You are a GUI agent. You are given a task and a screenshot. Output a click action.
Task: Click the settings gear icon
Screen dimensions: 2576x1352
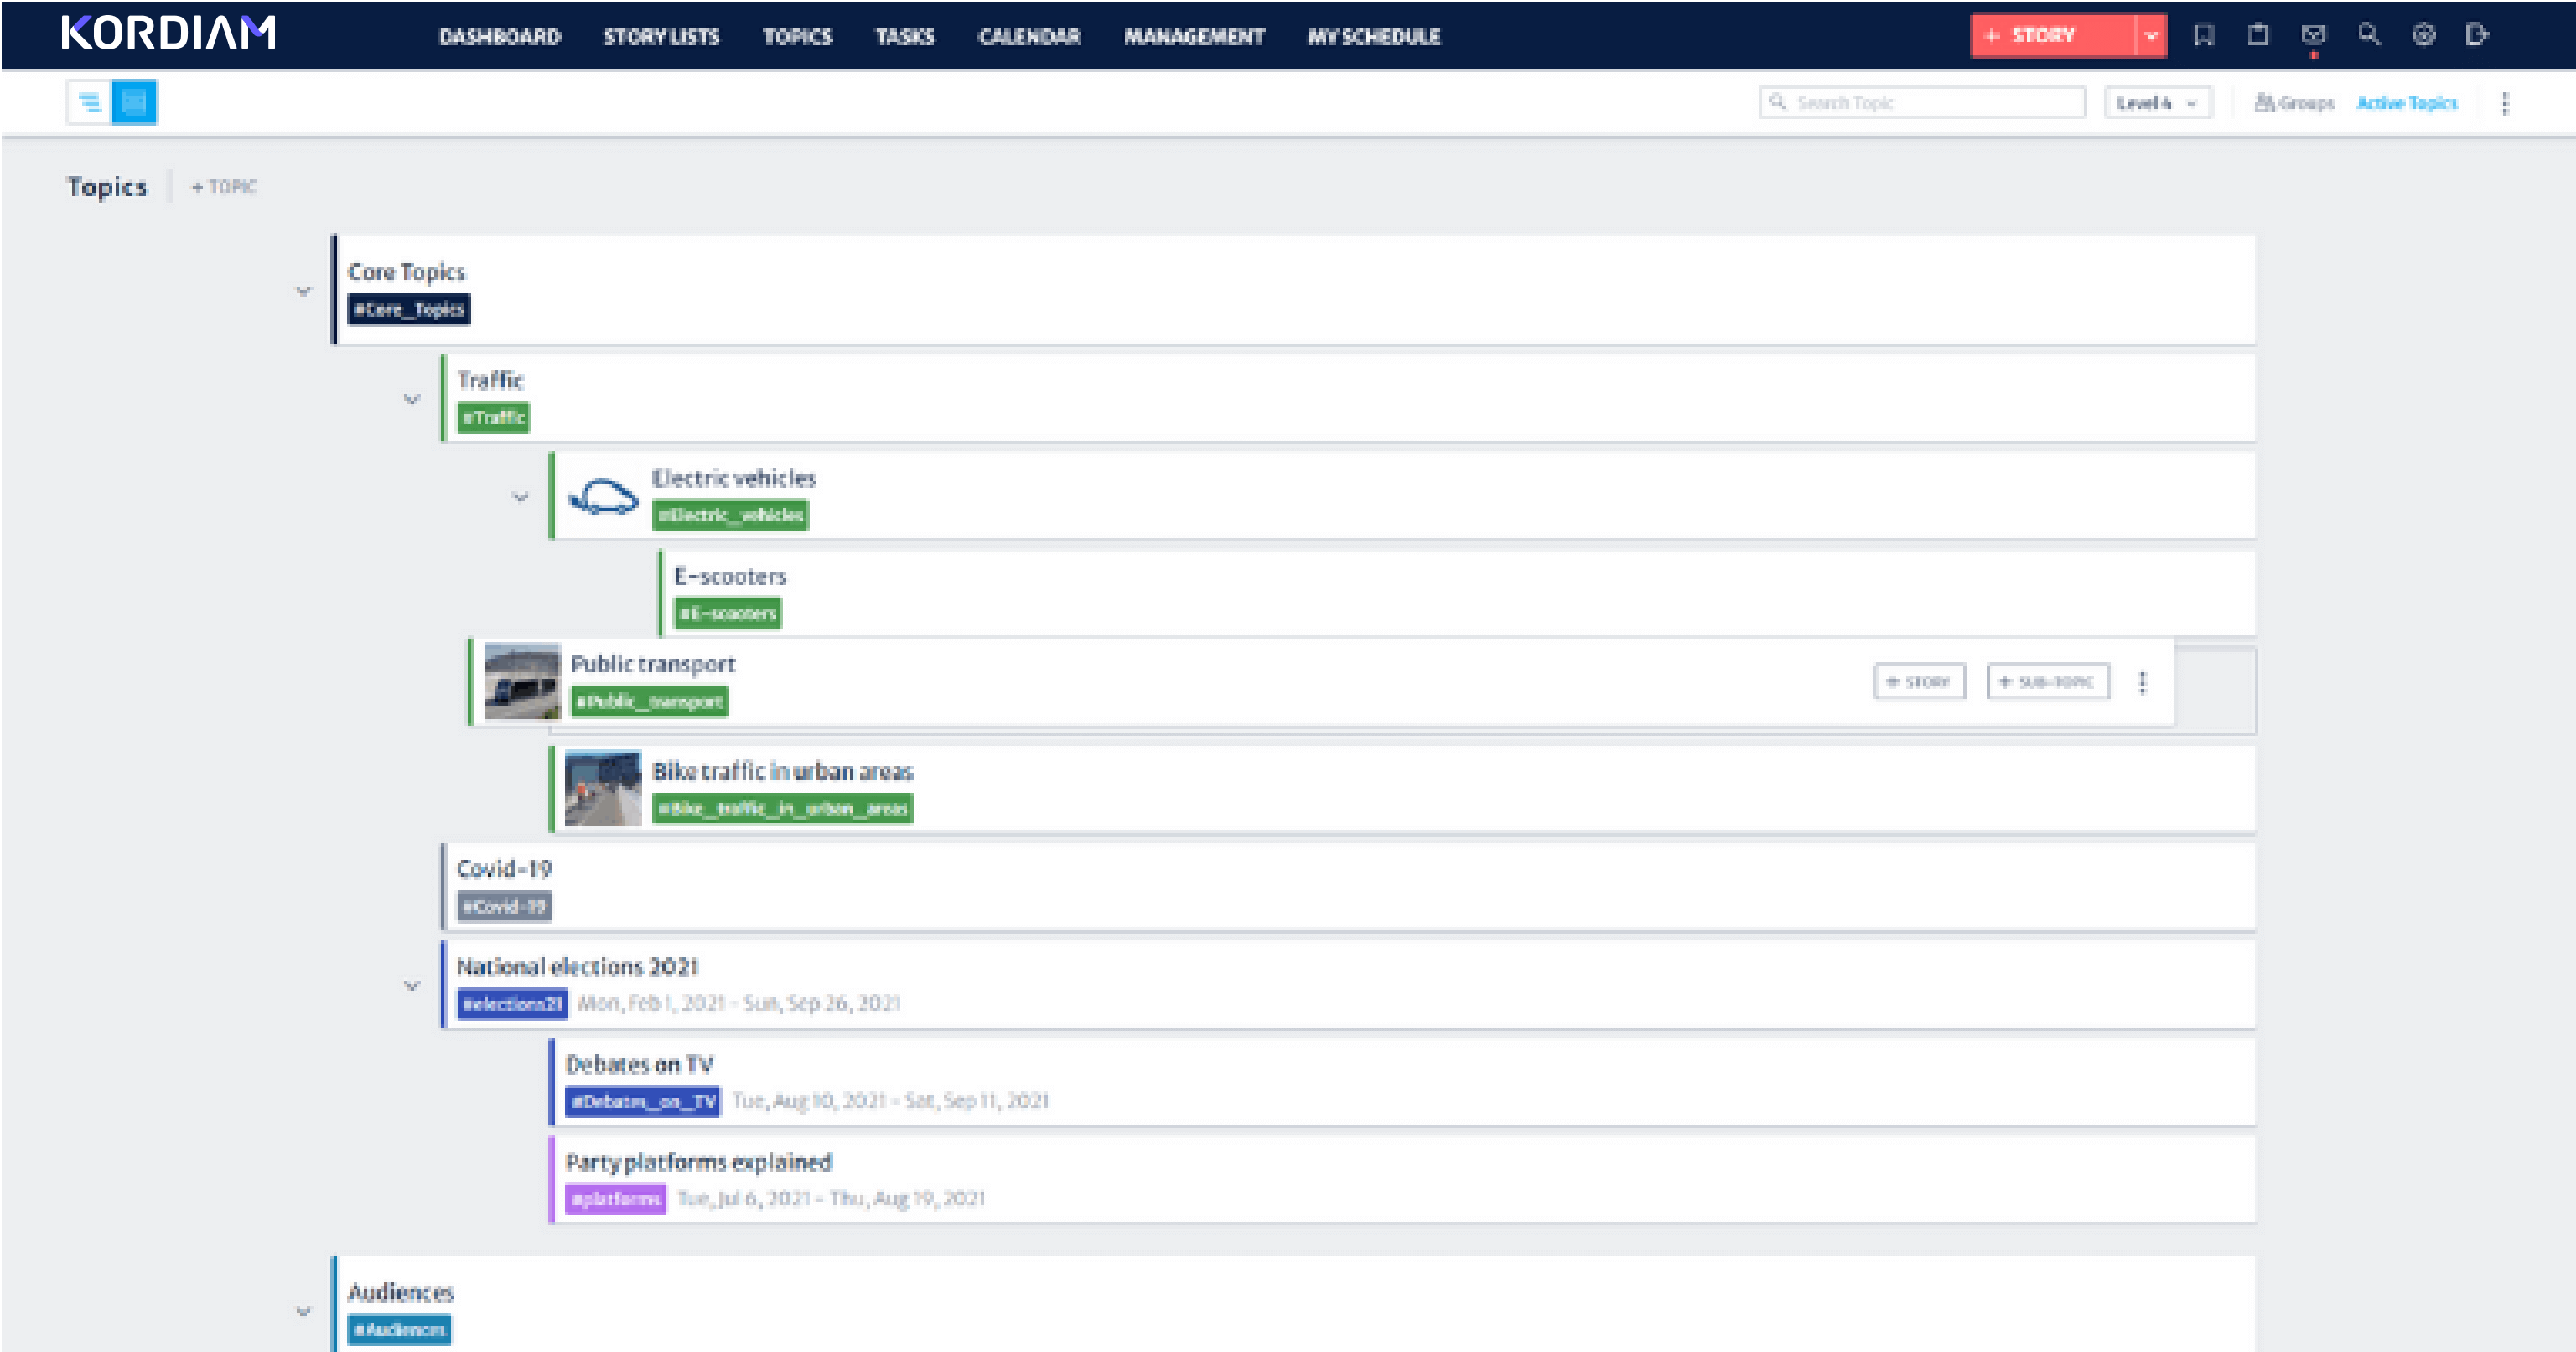click(x=2421, y=34)
